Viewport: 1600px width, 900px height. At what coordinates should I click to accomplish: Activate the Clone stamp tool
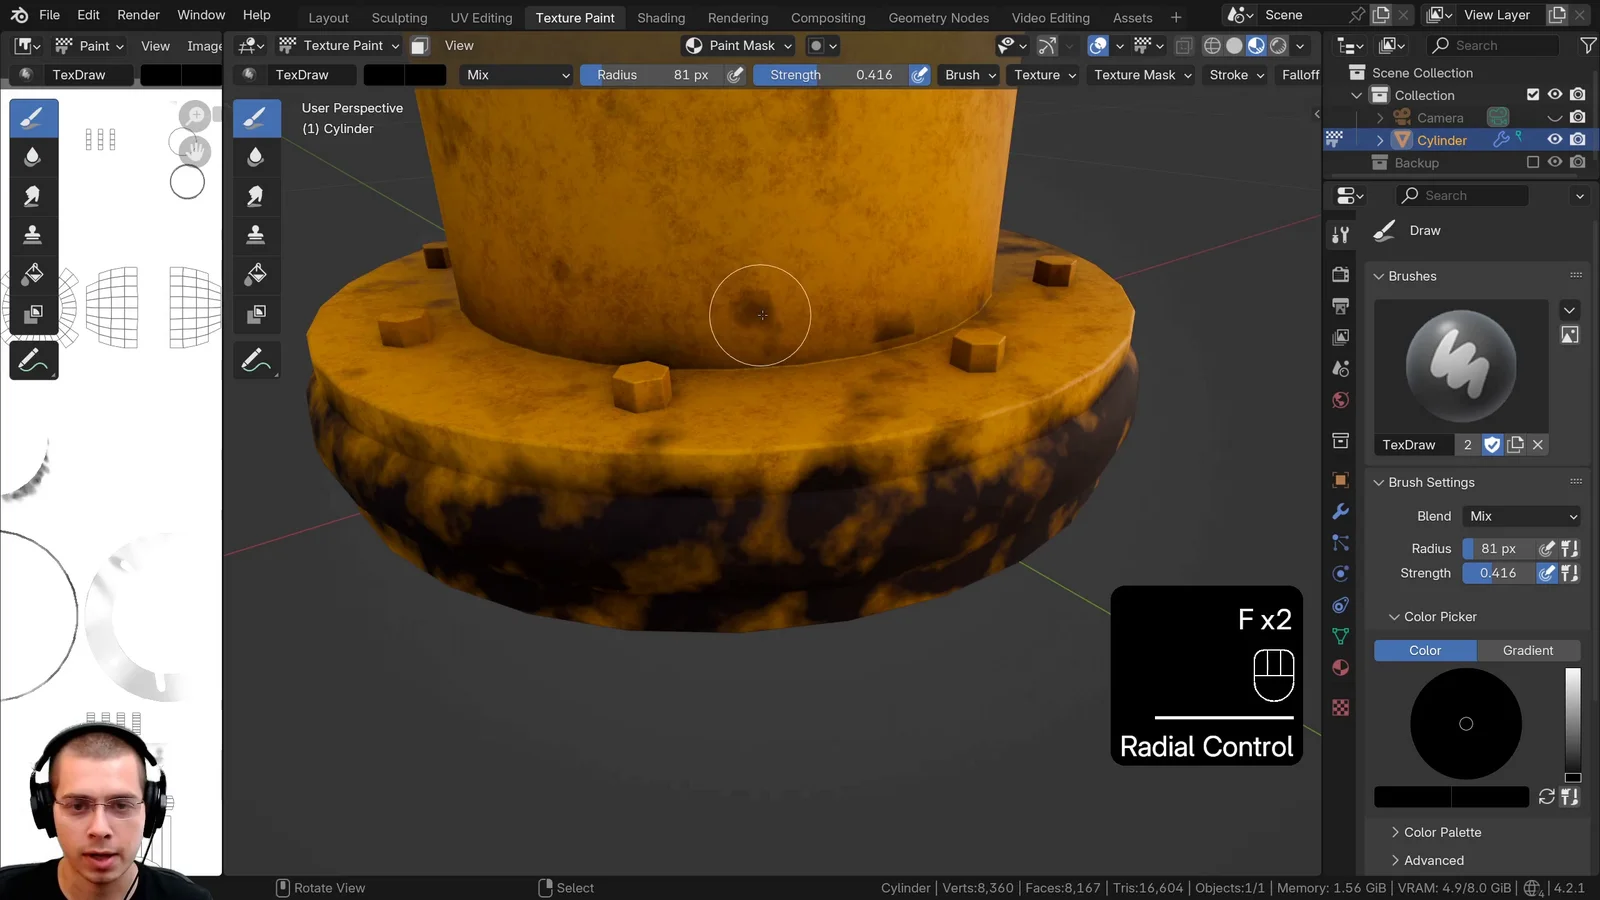pos(33,234)
